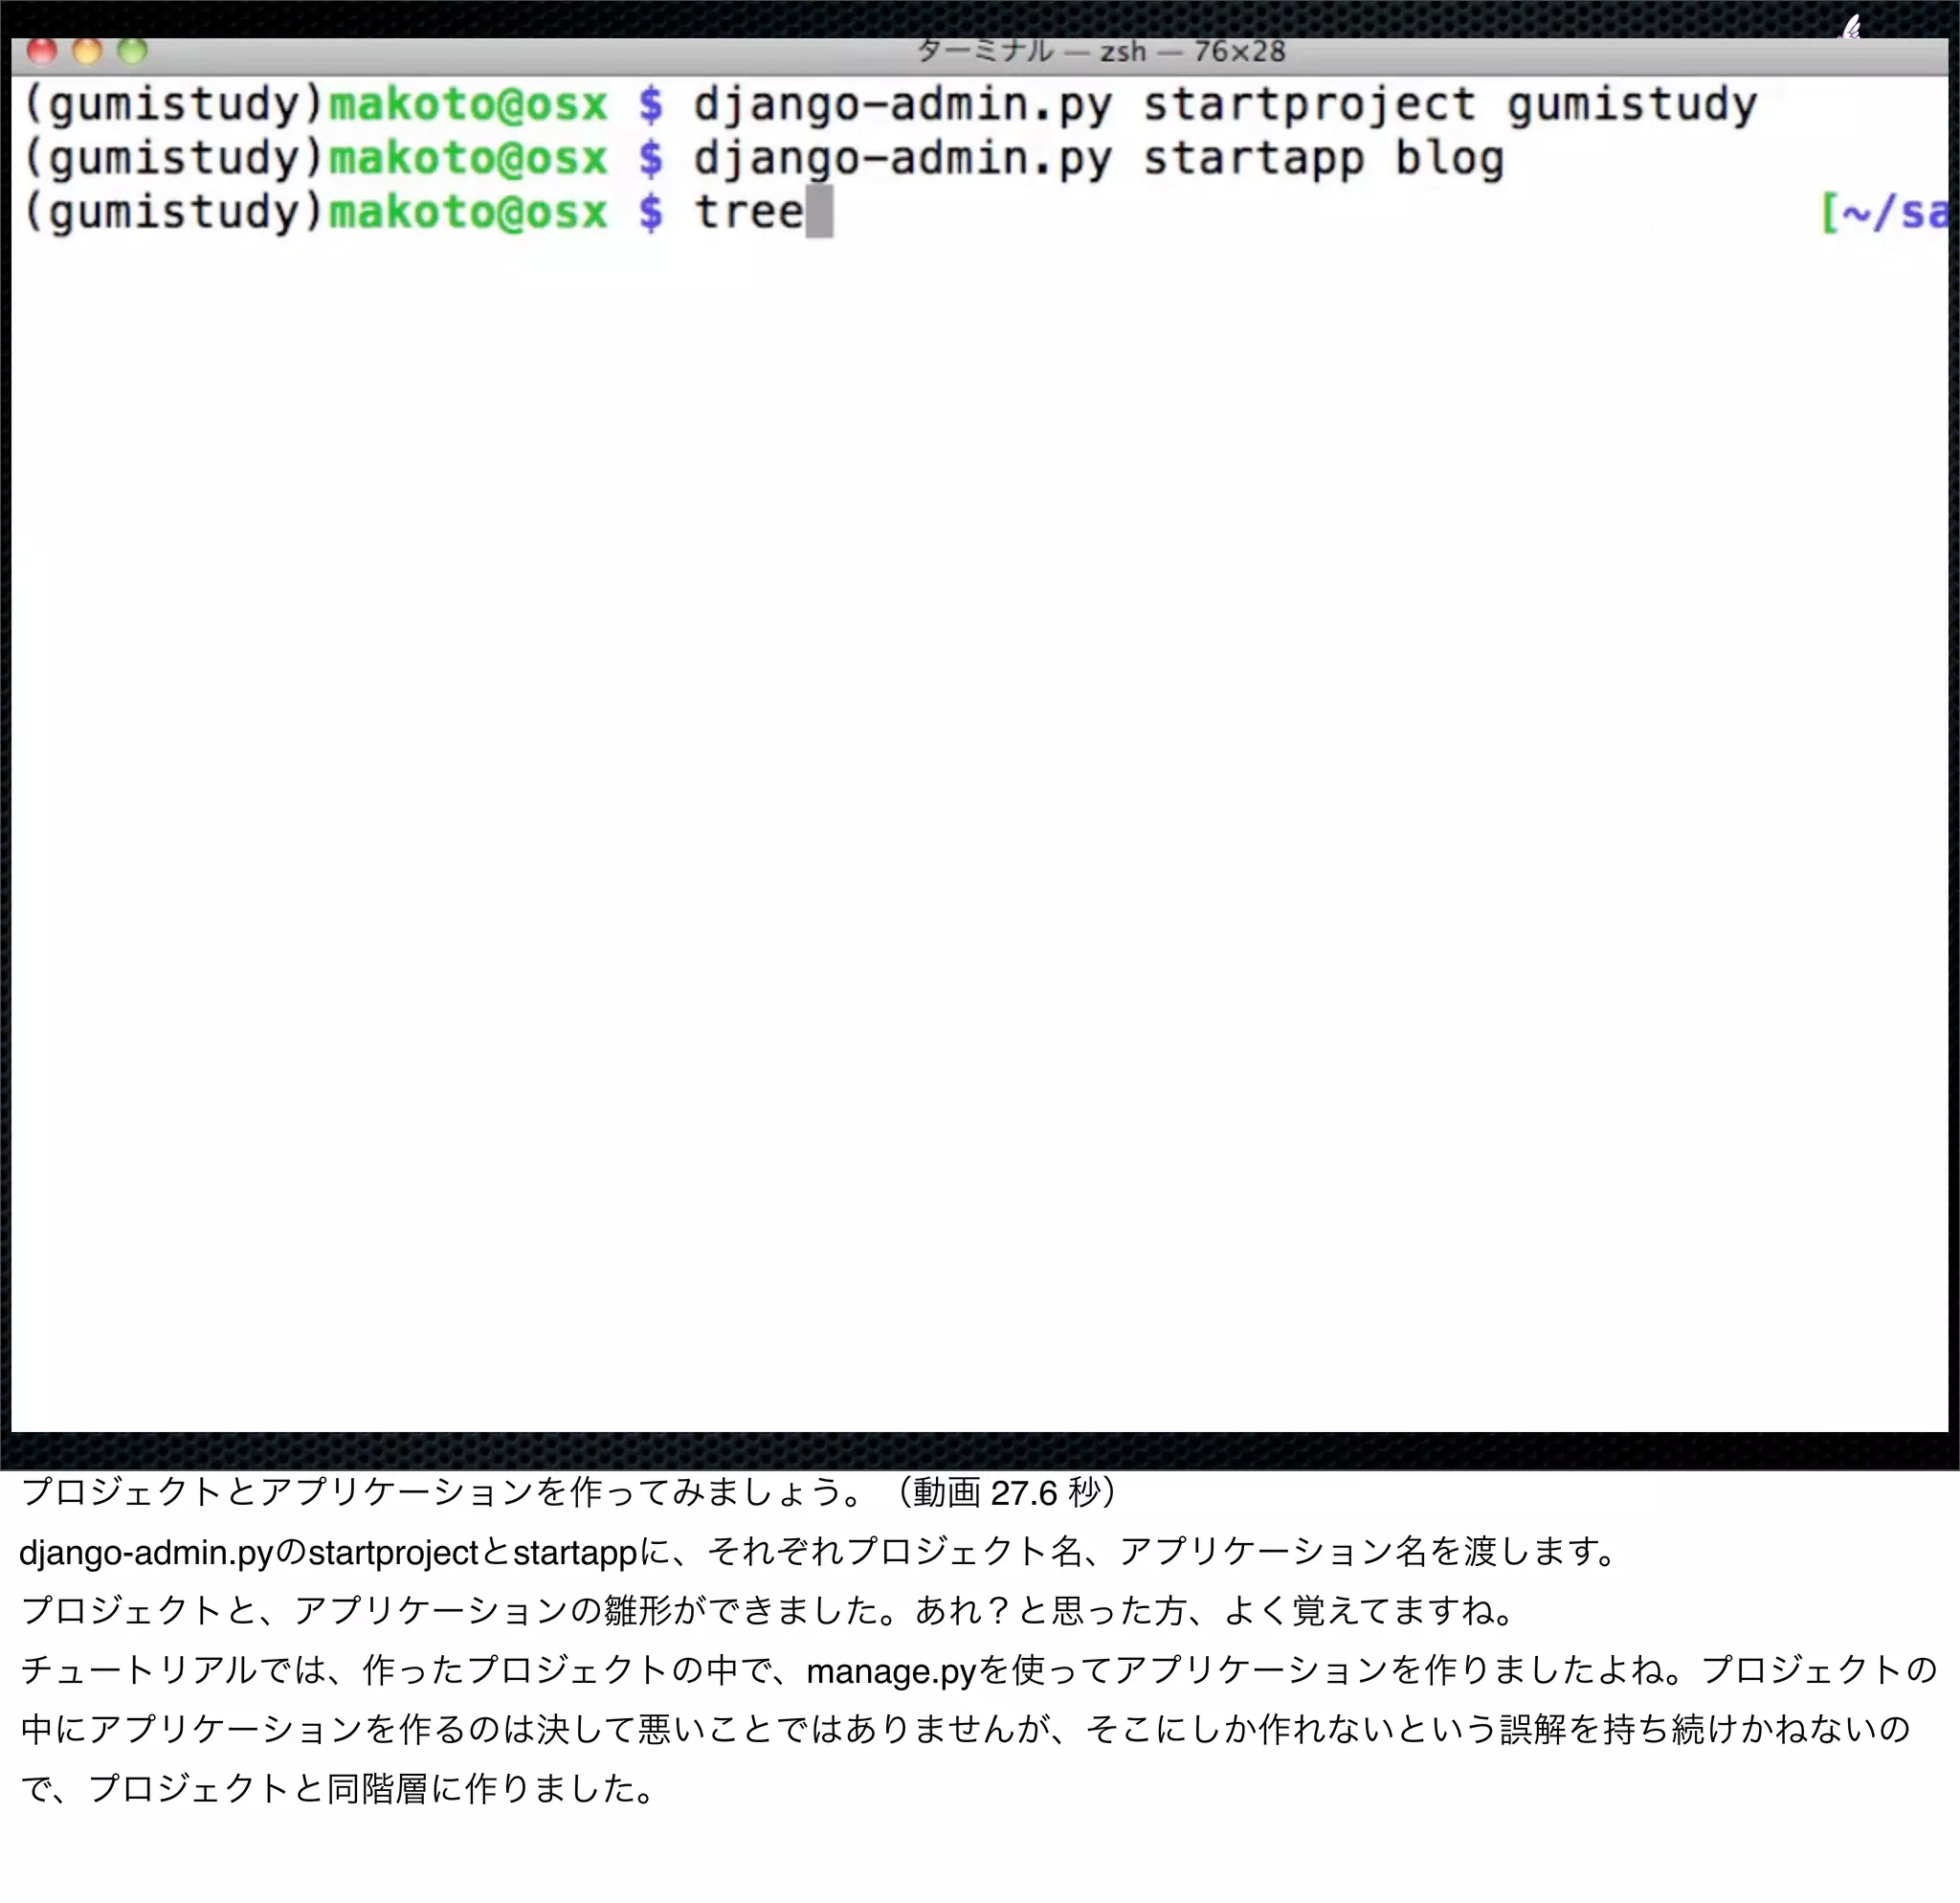Screen dimensions: 1960x1903
Task: Click 'manage.py' in the tutorial paragraph
Action: [x=891, y=1671]
